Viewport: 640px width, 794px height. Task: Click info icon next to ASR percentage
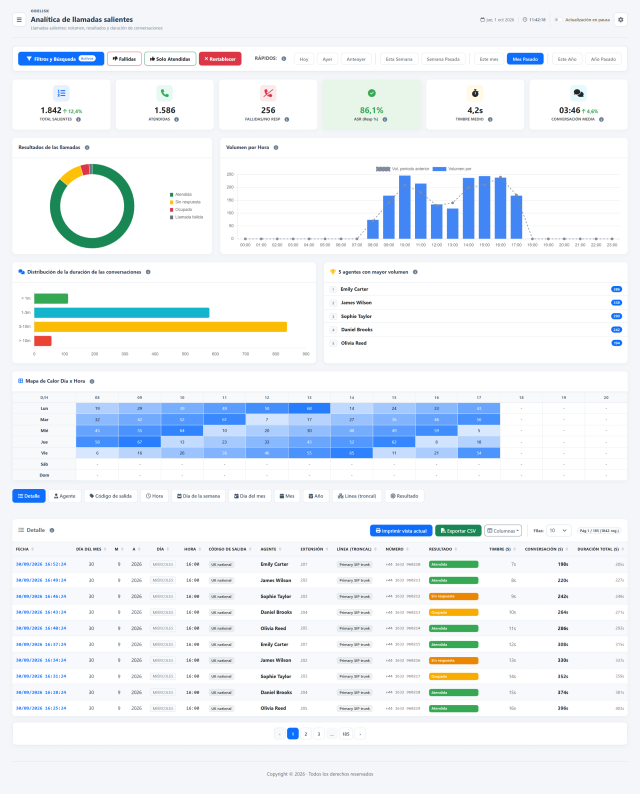click(385, 120)
